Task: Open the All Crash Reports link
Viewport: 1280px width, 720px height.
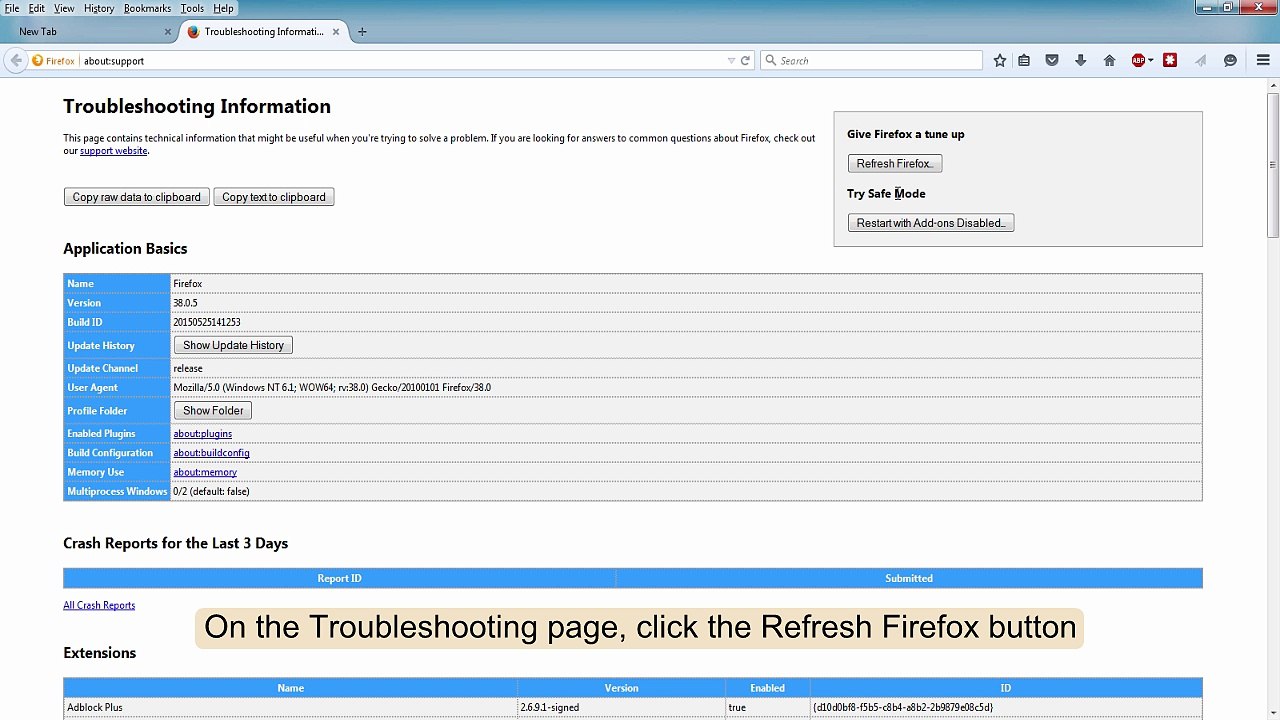Action: point(99,606)
